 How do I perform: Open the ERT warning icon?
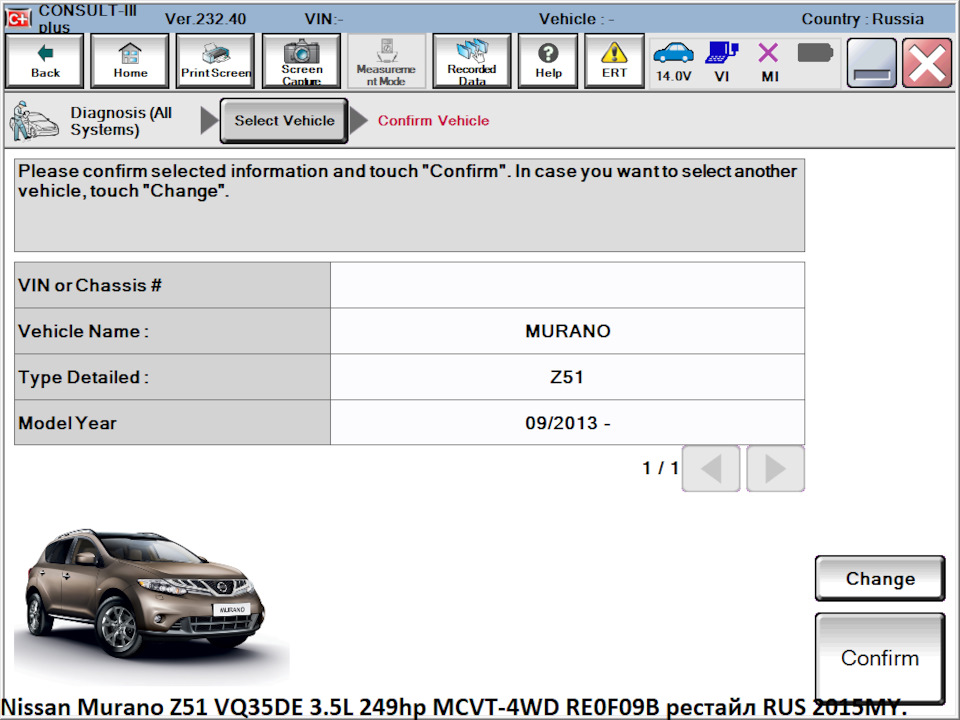click(x=613, y=60)
